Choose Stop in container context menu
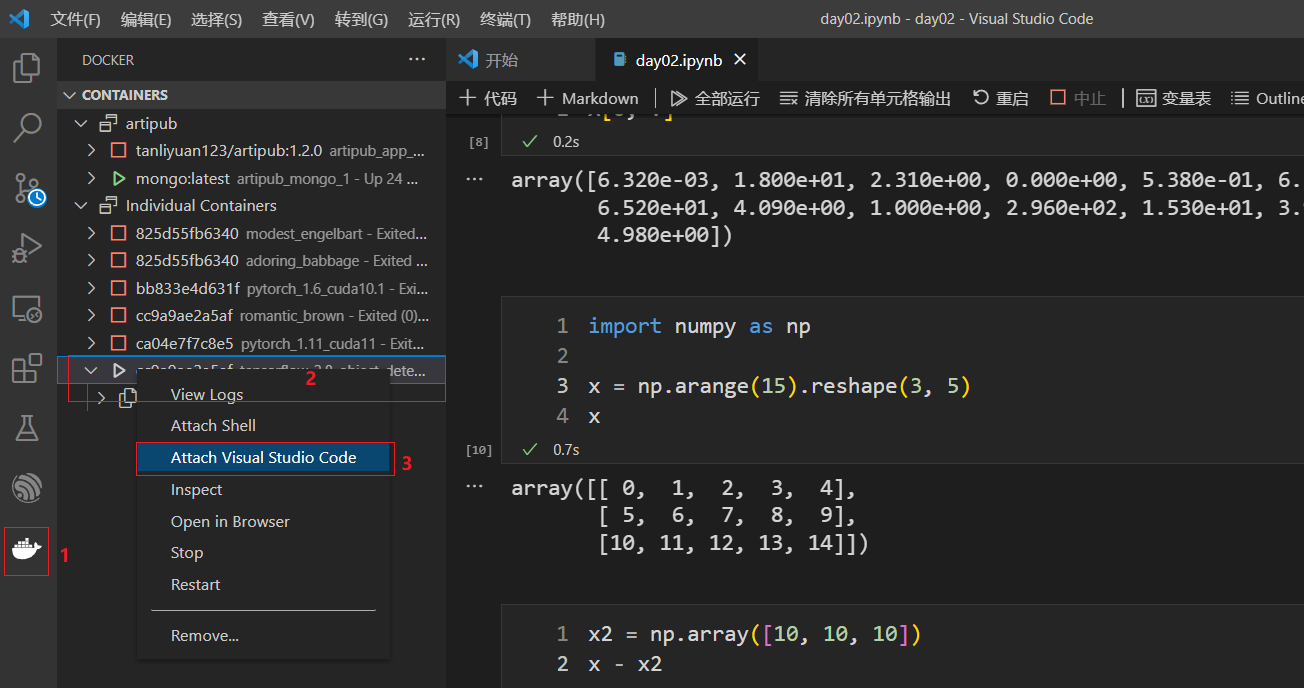The width and height of the screenshot is (1304, 688). (263, 553)
